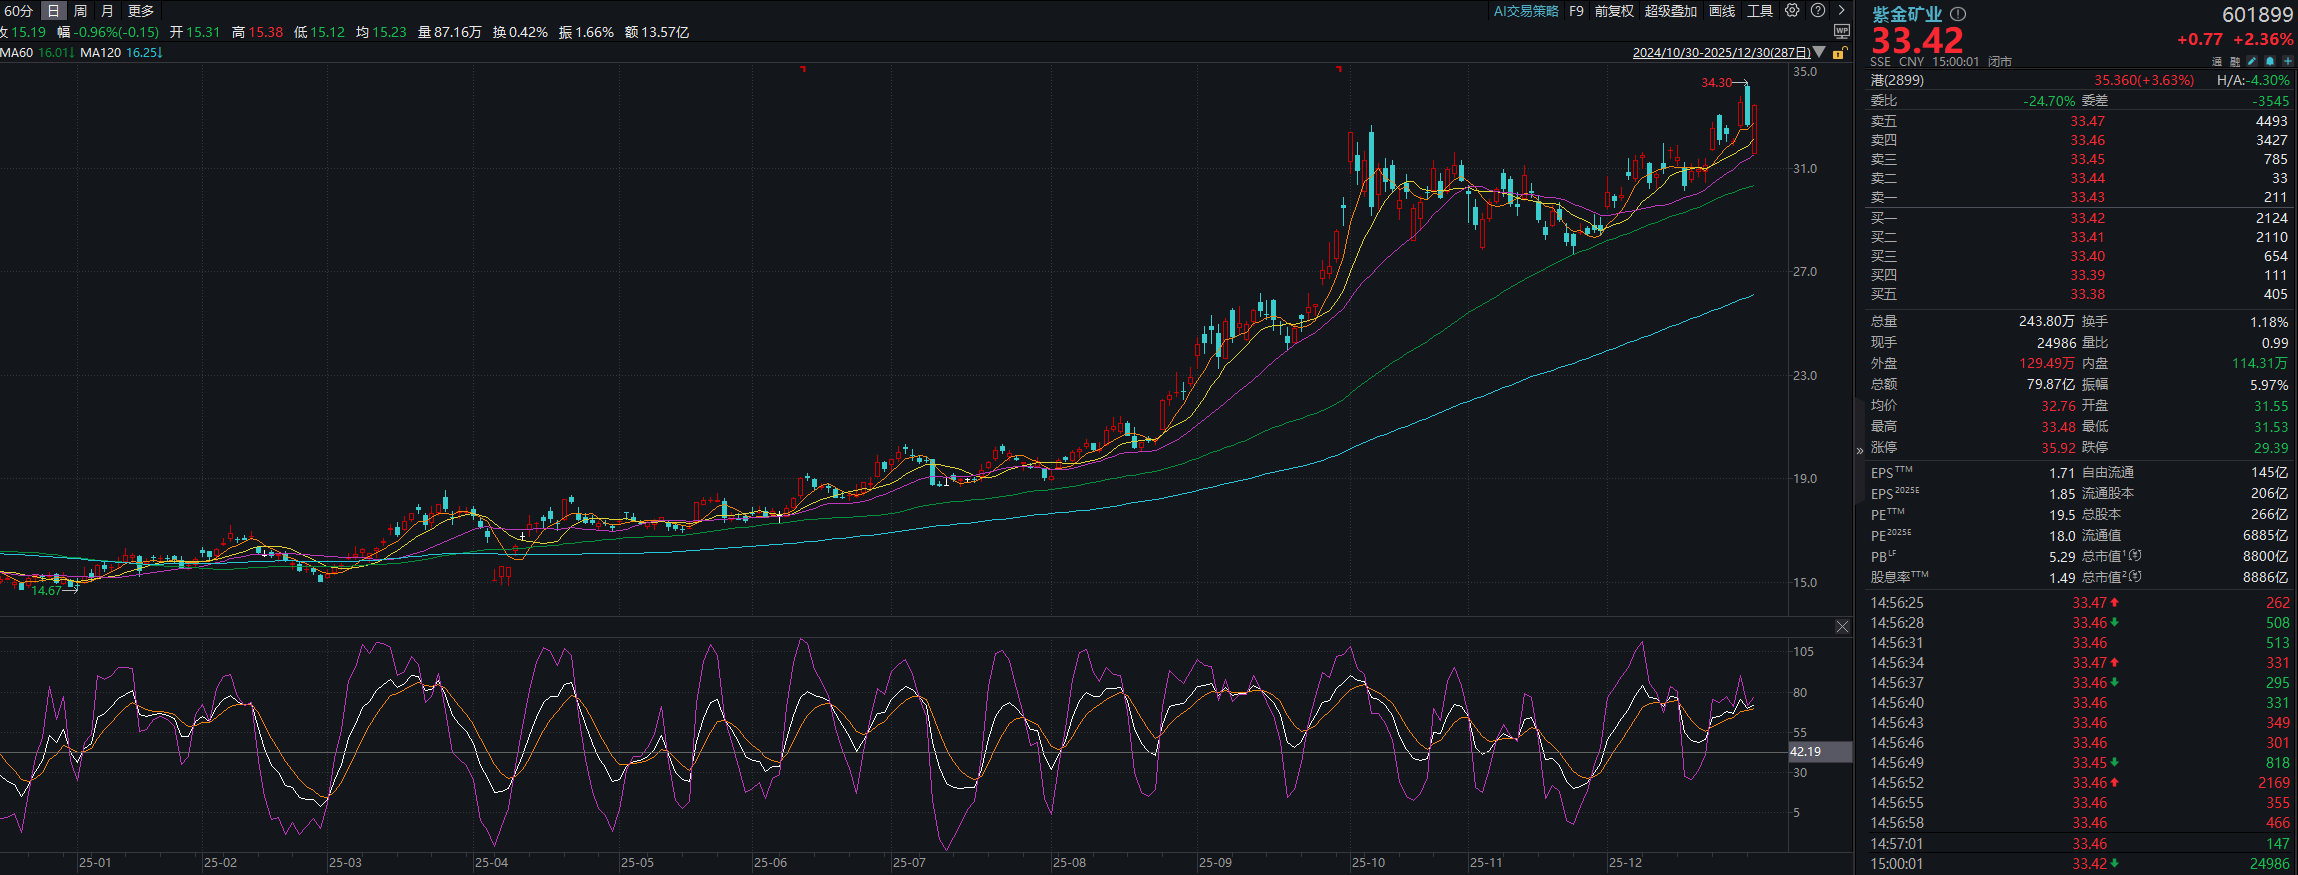Open chart settings gear icon

click(x=1792, y=11)
